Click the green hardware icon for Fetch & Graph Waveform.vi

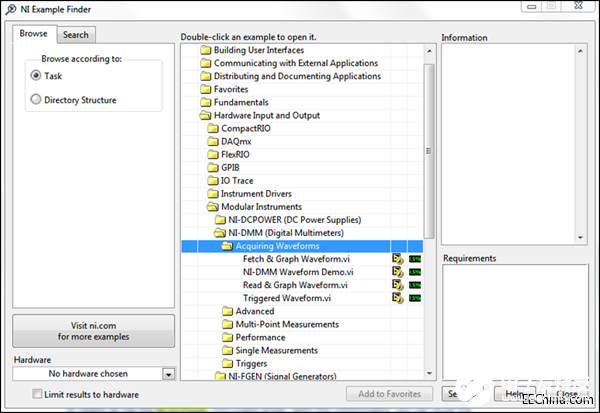(415, 259)
